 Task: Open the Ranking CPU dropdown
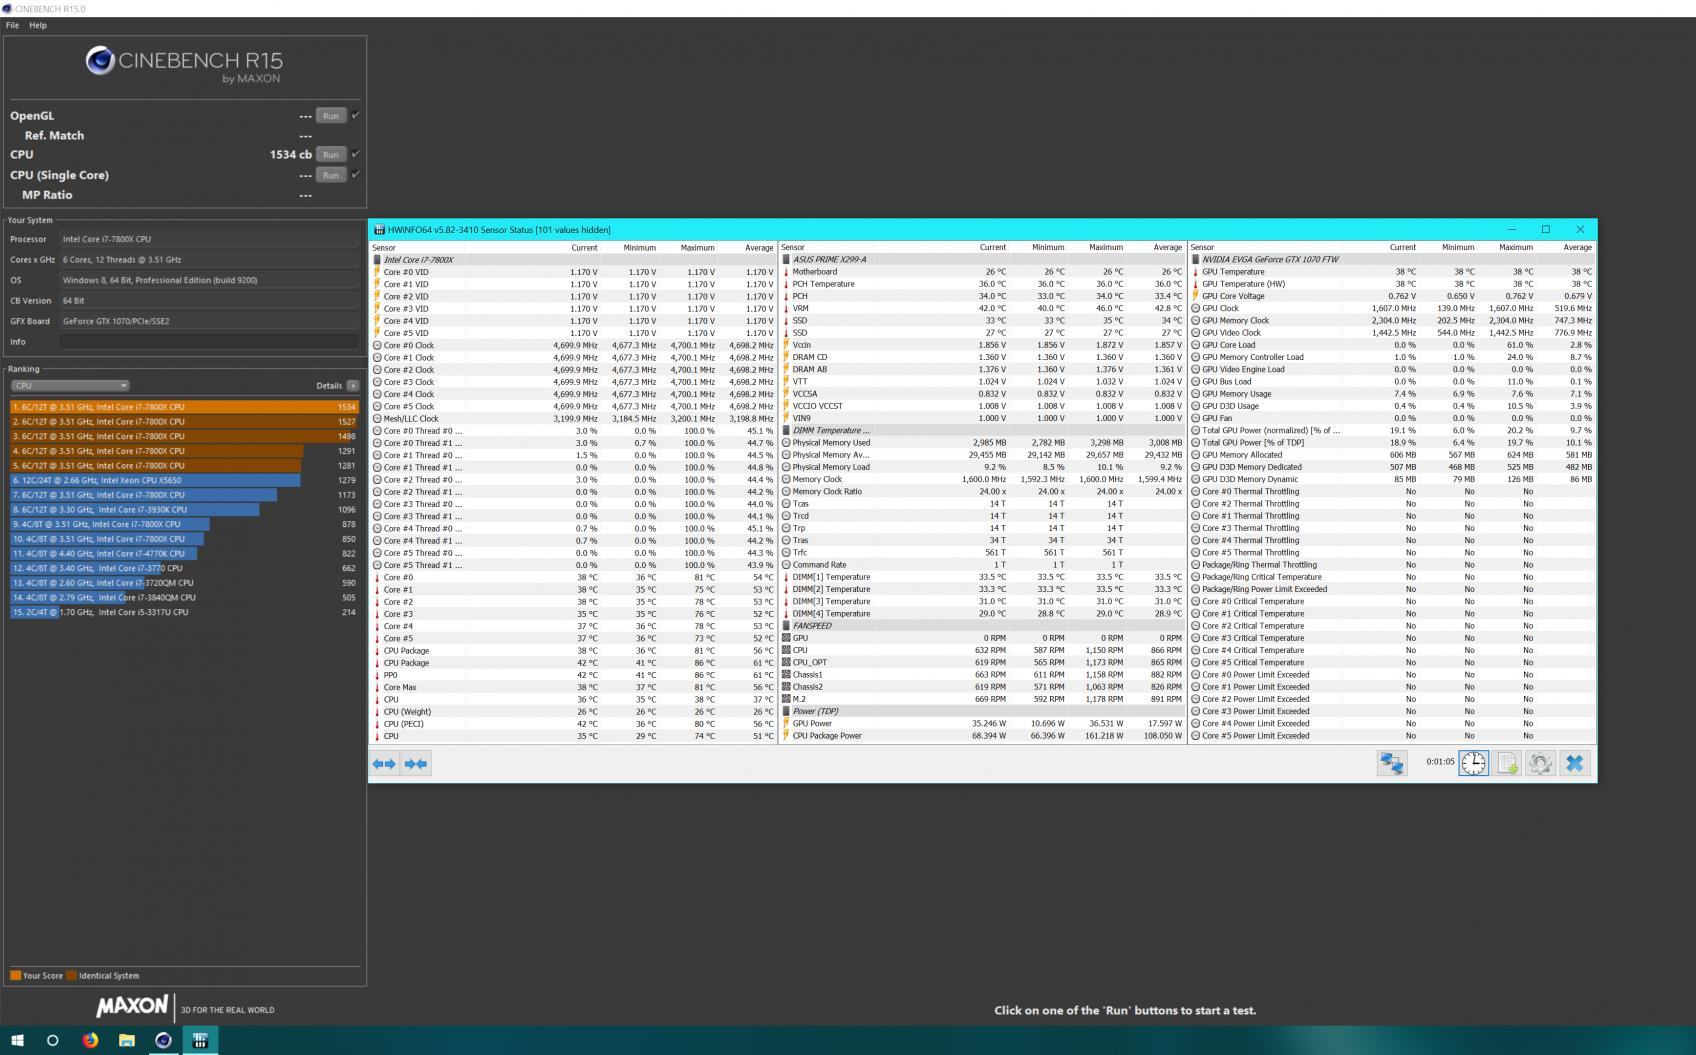70,386
